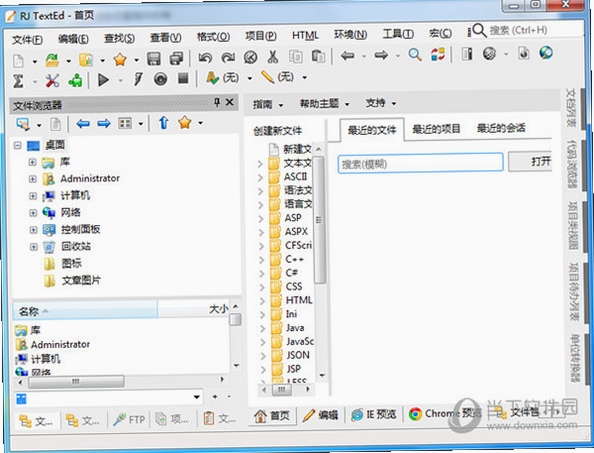Screen dimensions: 594x453
Task: Click the Navigate forward arrow in main toolbar
Action: [x=381, y=55]
